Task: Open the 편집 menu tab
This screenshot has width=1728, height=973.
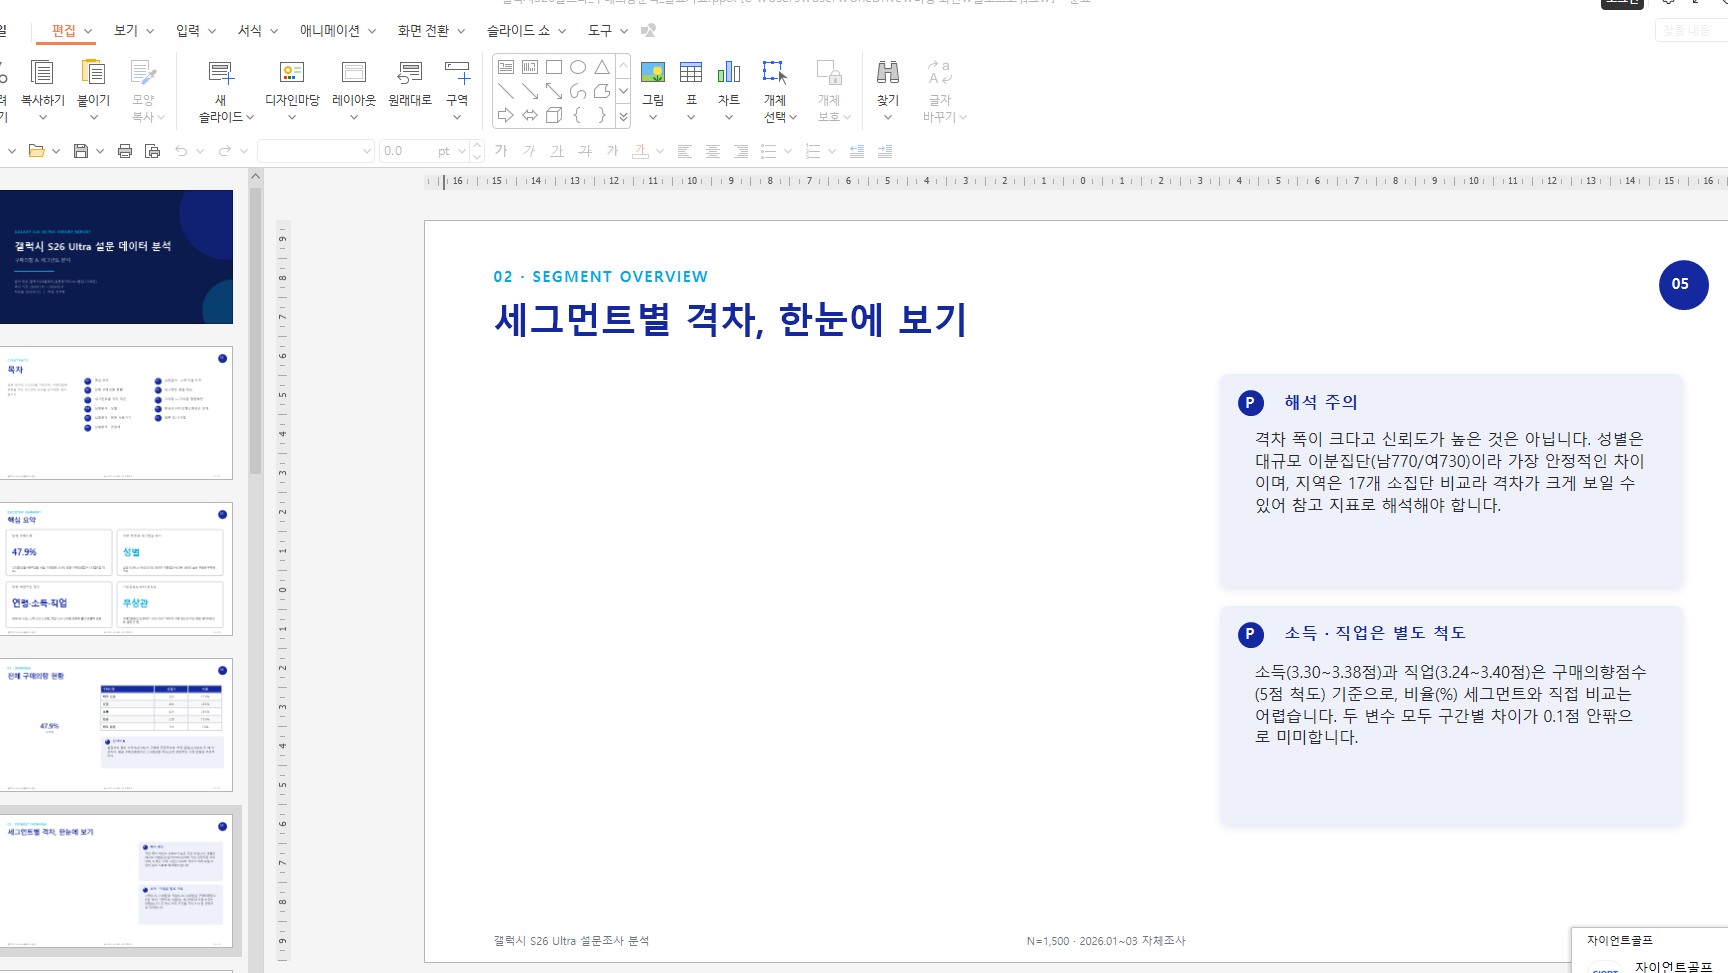Action: (64, 31)
